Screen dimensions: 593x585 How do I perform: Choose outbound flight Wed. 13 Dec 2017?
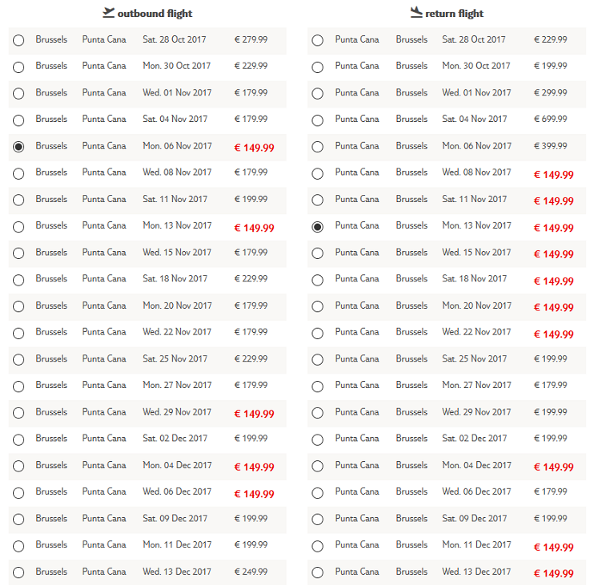click(x=19, y=572)
